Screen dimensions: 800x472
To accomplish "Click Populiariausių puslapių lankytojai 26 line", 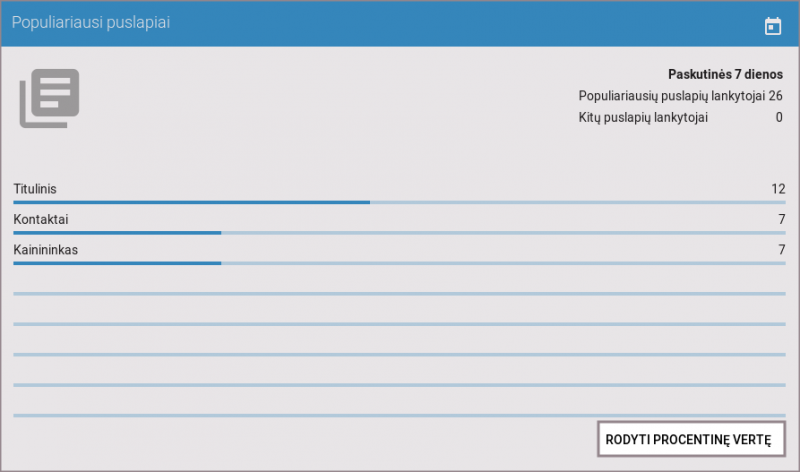I will click(x=680, y=96).
